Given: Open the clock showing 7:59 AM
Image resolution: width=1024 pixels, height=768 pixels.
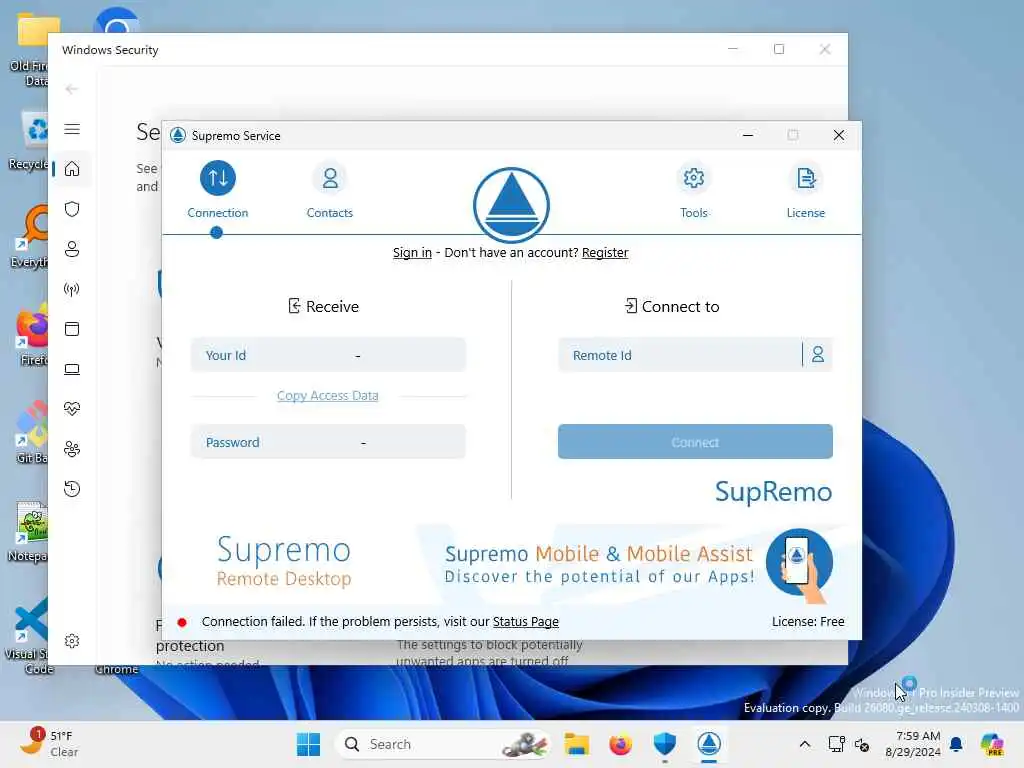Looking at the screenshot, I should click(x=912, y=744).
